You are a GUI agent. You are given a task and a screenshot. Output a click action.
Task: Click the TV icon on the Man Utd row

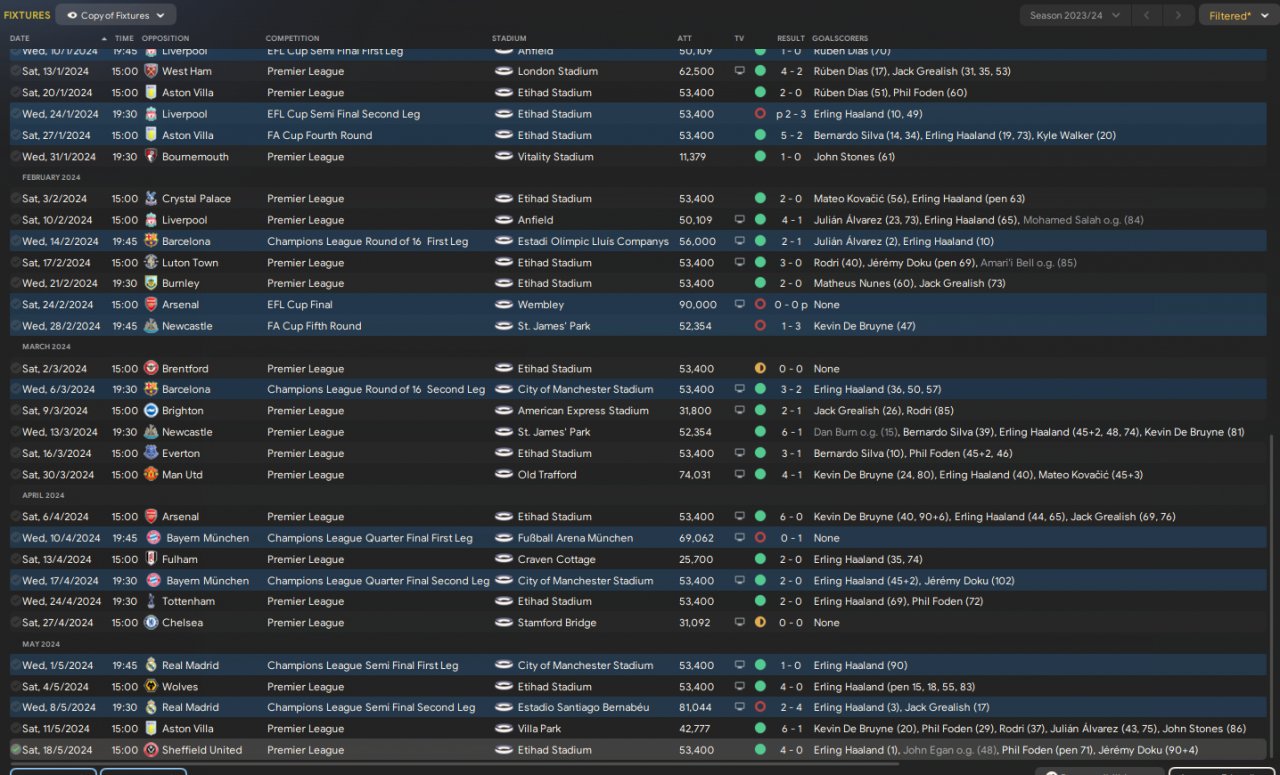coord(739,474)
